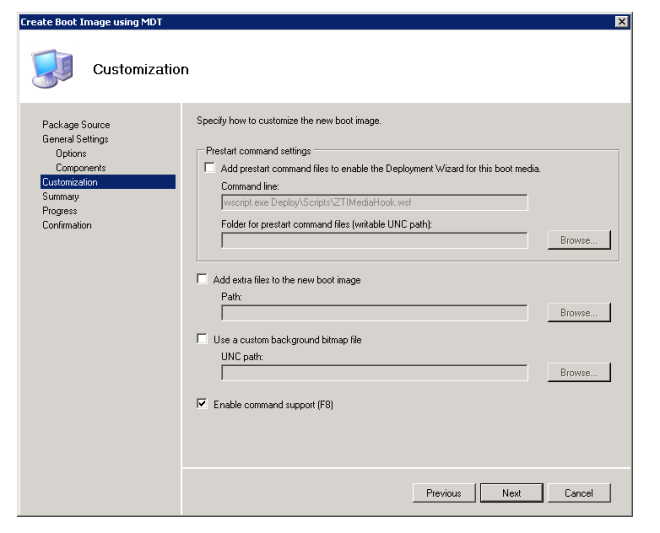The height and width of the screenshot is (533, 660).
Task: Select the highlighted Customization step
Action: pyautogui.click(x=70, y=182)
